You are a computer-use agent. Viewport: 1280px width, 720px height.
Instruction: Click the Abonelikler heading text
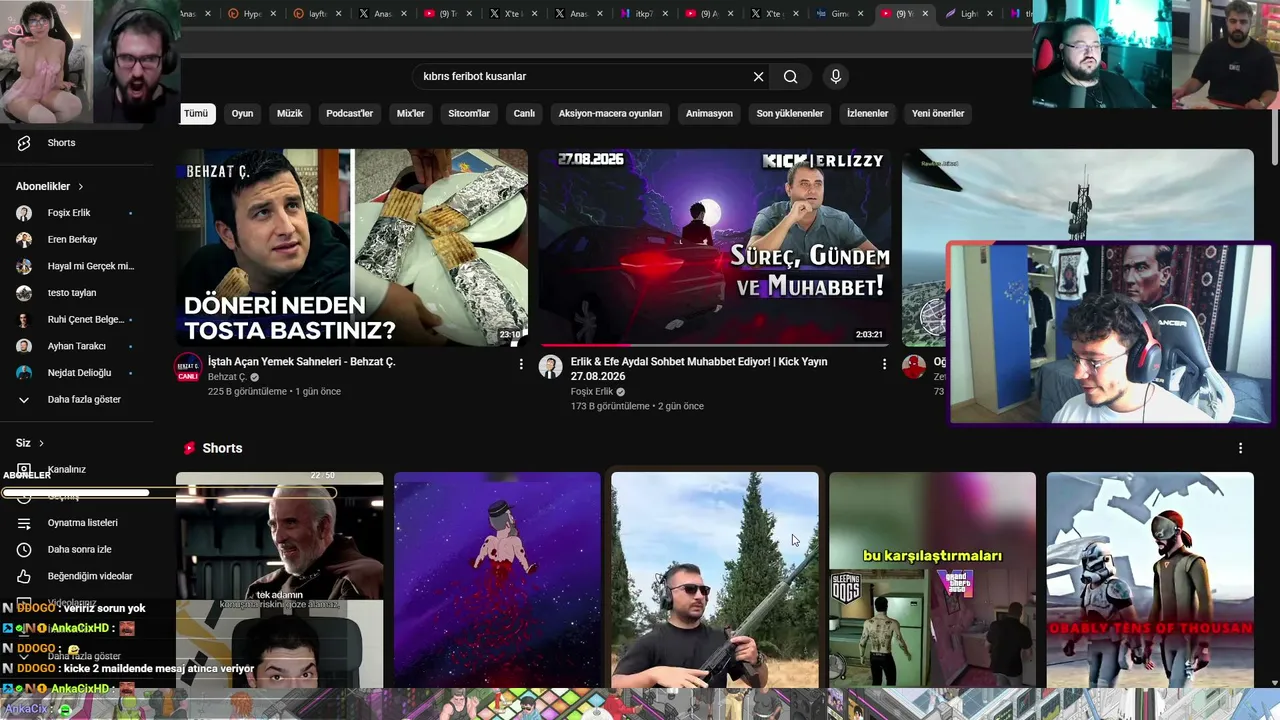pos(43,187)
